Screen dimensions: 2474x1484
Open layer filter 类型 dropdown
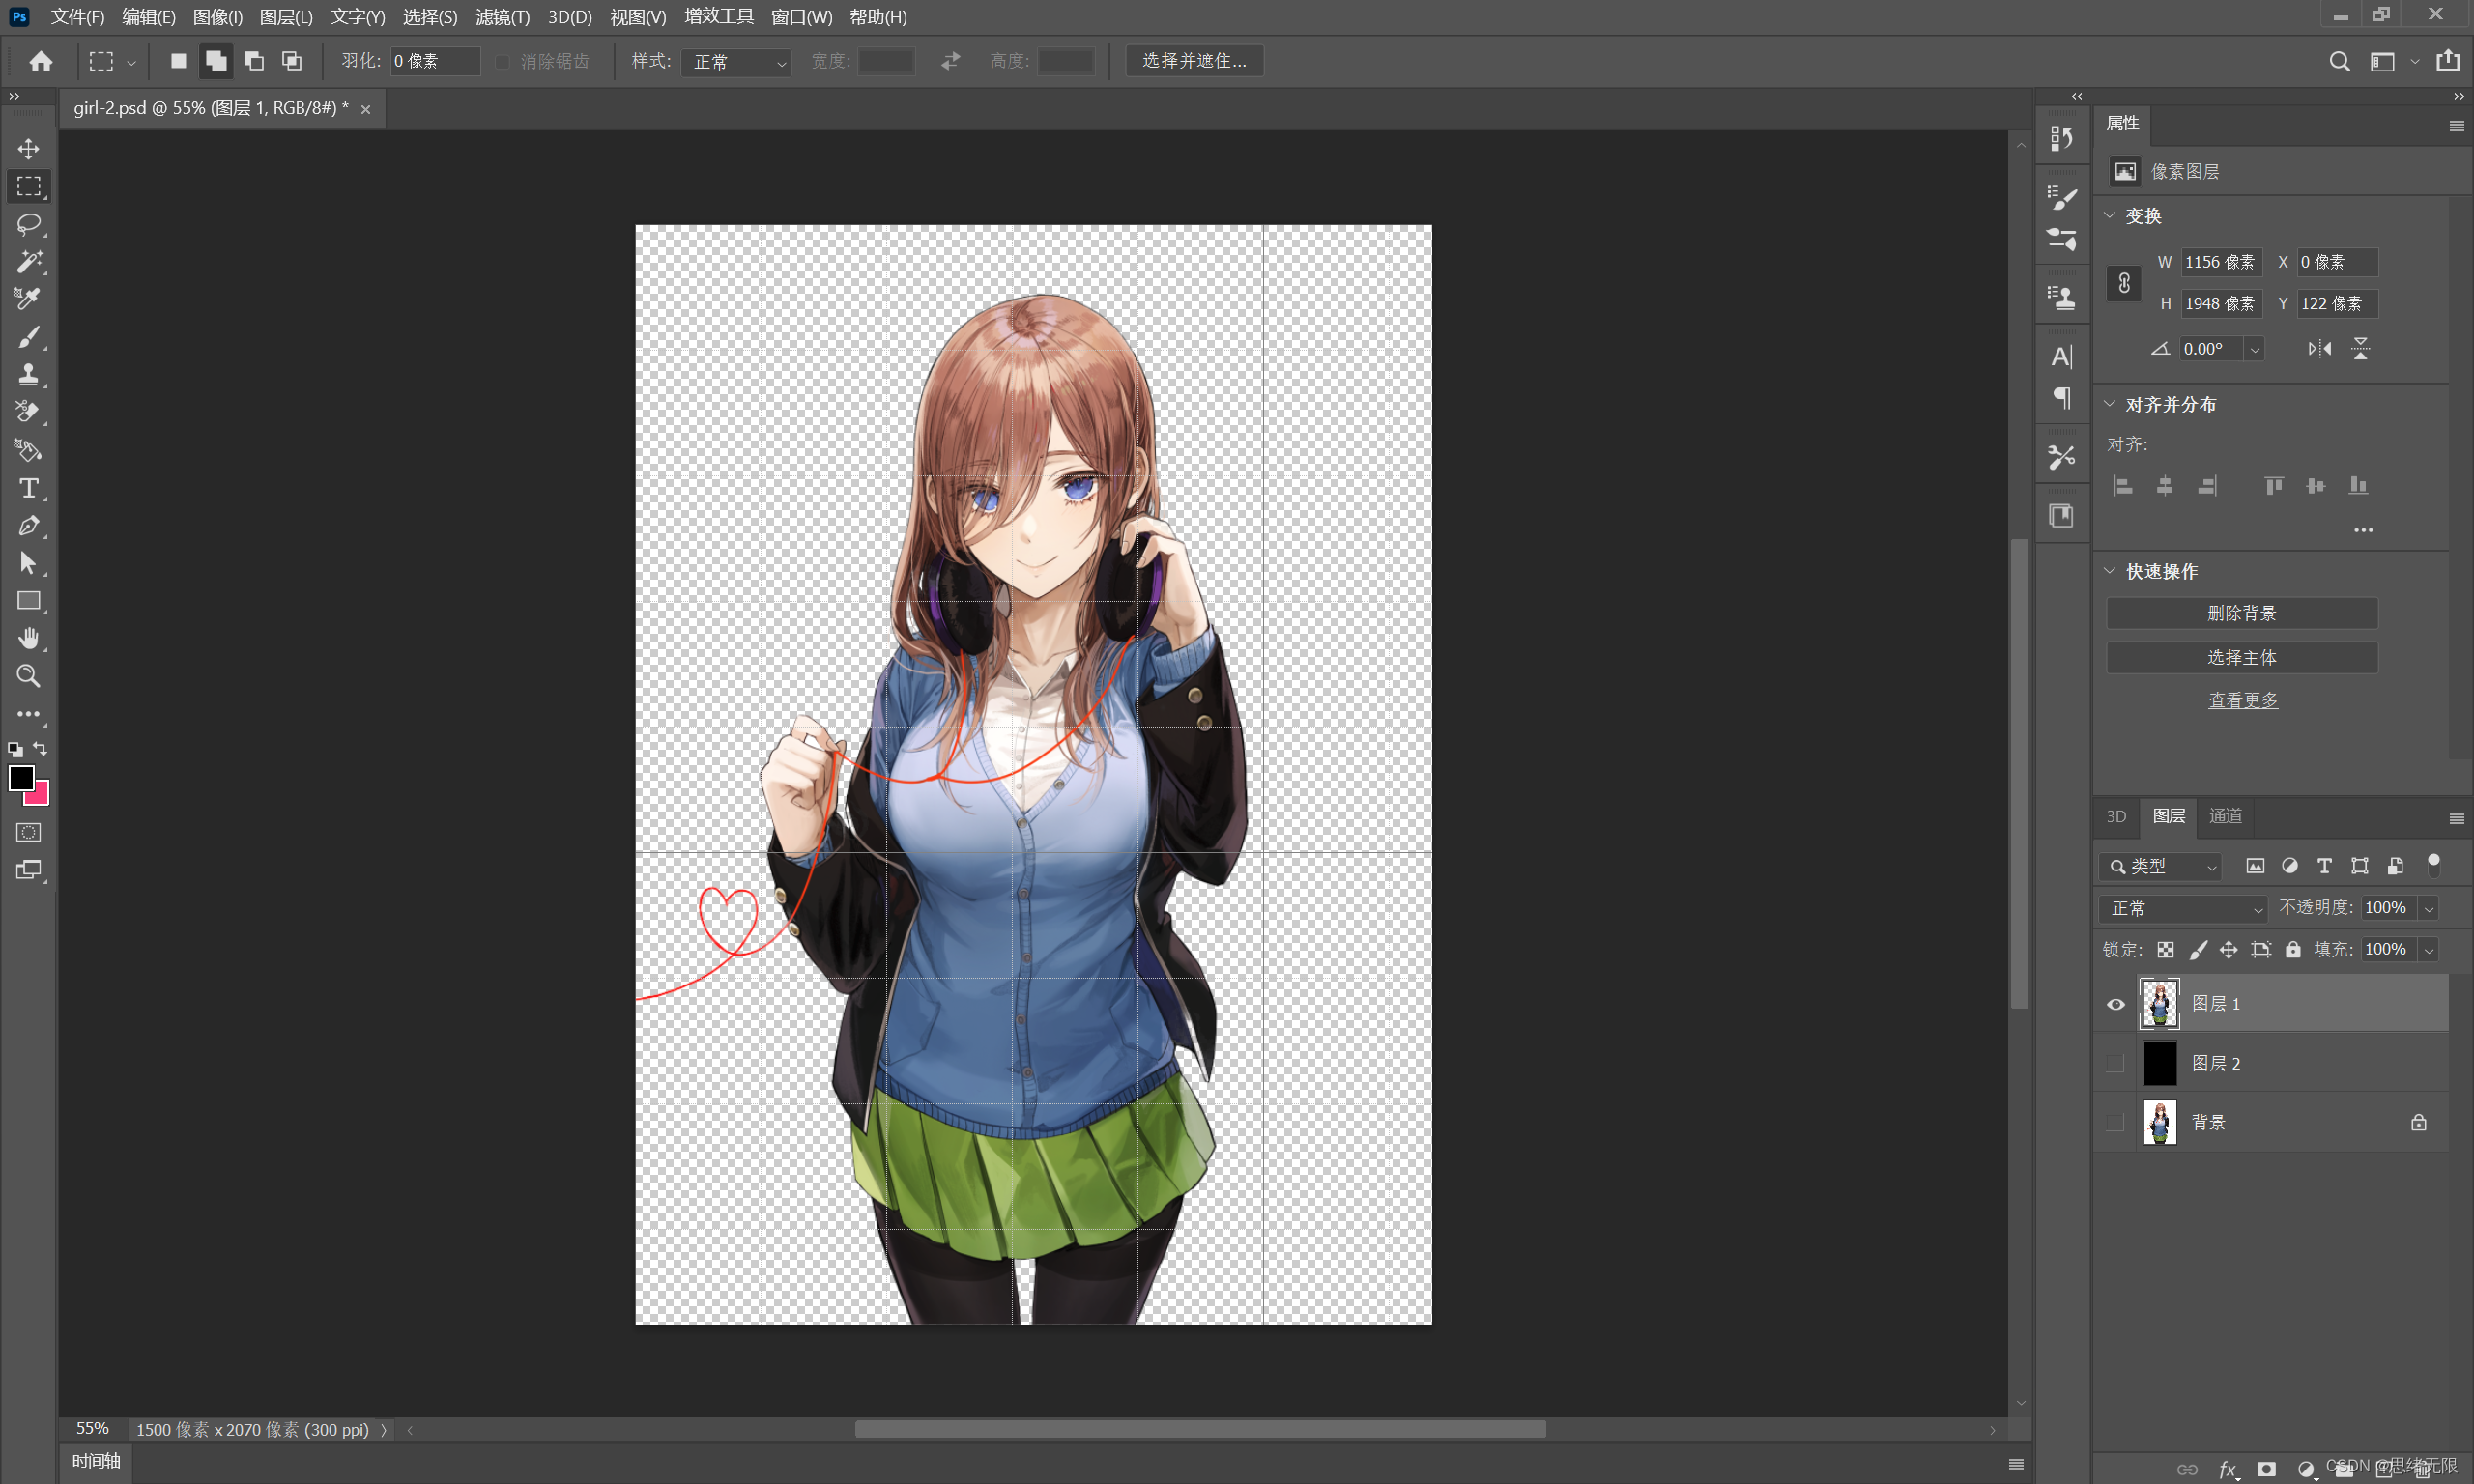click(2160, 866)
